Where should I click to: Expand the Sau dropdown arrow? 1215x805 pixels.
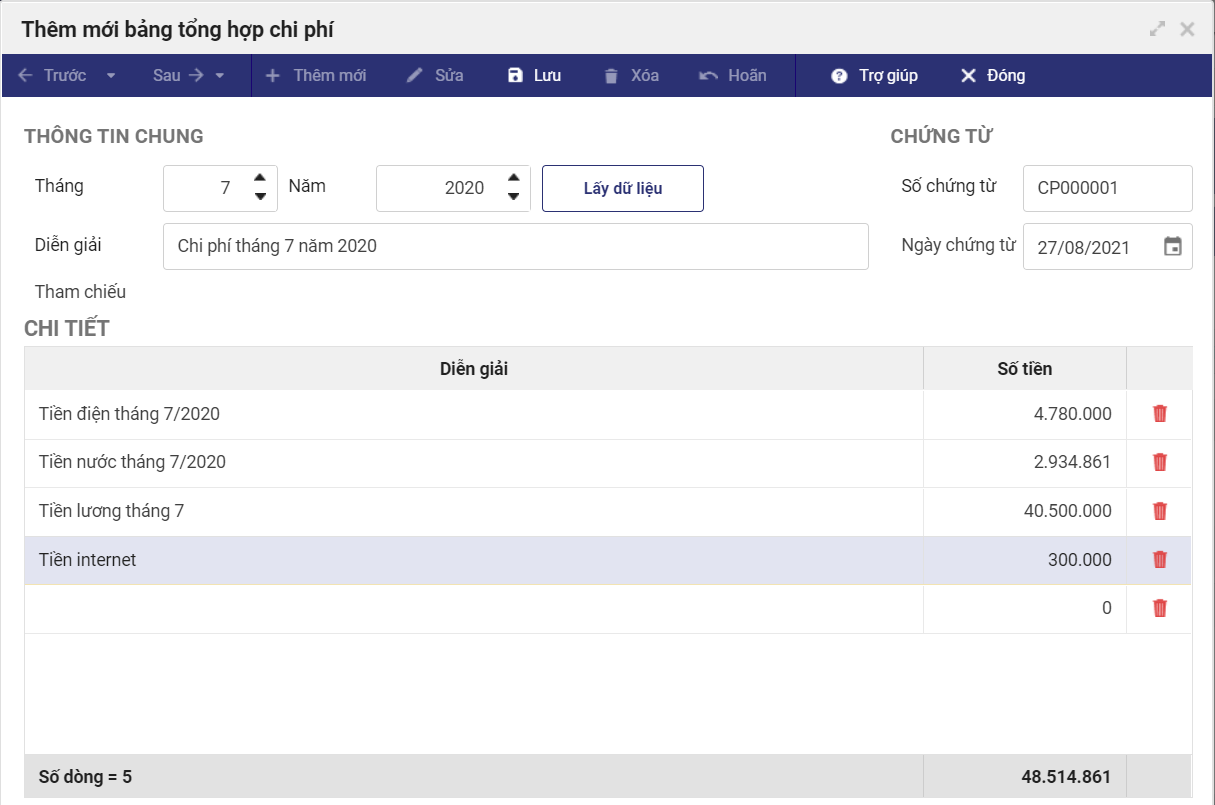point(220,76)
